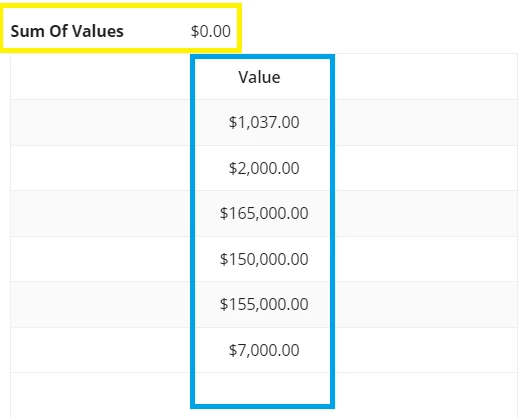The height and width of the screenshot is (418, 525).
Task: Click empty cell right of $165,000.00
Action: tap(426, 213)
